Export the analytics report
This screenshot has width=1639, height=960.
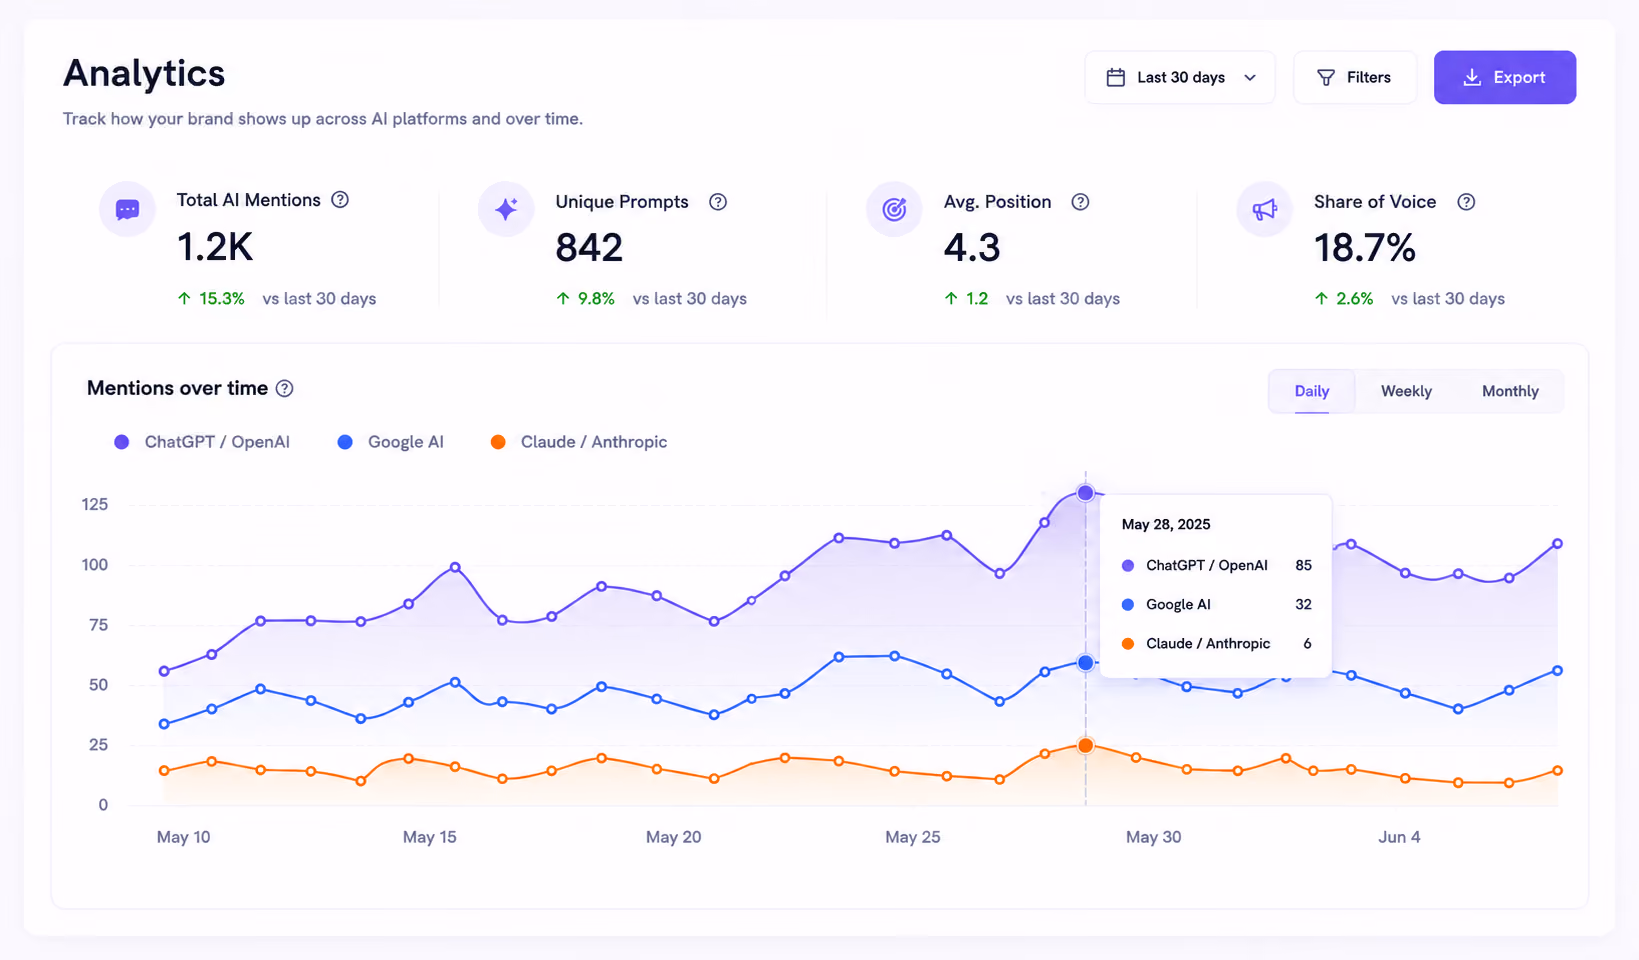[x=1505, y=78]
